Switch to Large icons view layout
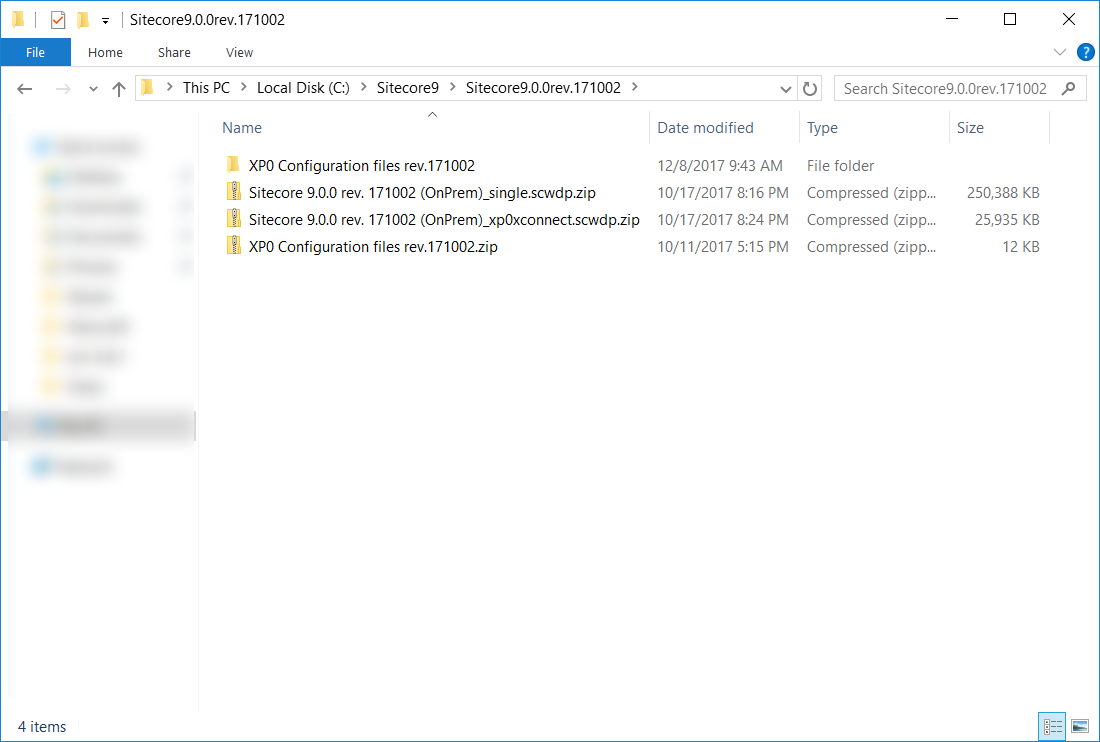Screen dimensions: 1100x742 tap(1080, 727)
